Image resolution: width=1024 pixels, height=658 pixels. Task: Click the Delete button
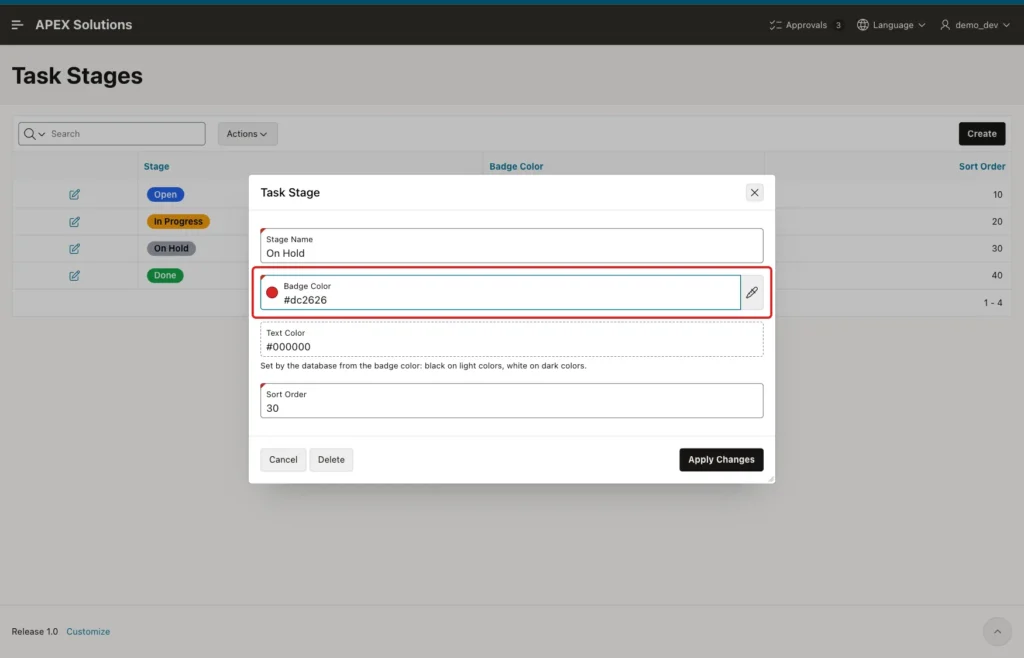[331, 460]
